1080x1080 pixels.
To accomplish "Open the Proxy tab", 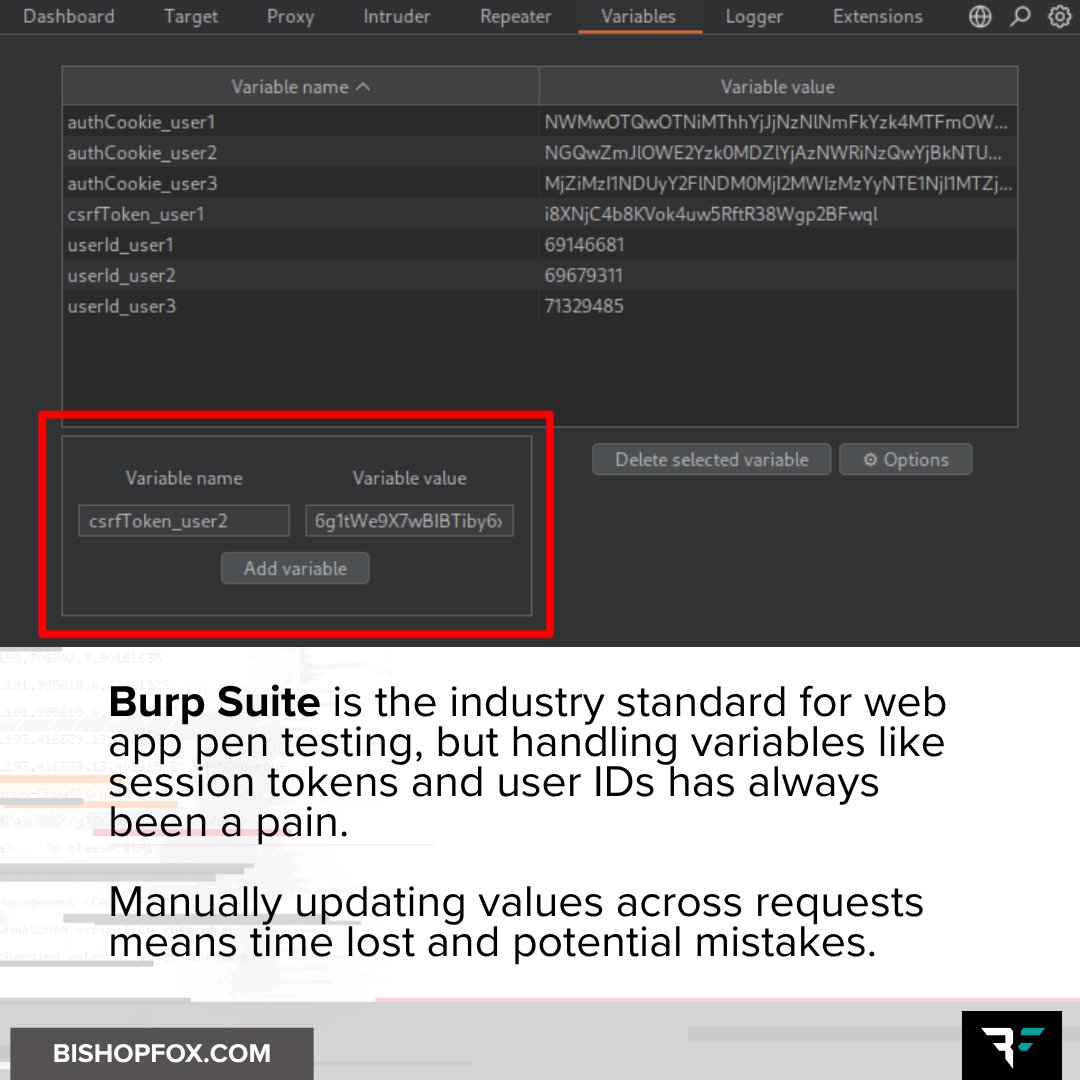I will pos(291,17).
